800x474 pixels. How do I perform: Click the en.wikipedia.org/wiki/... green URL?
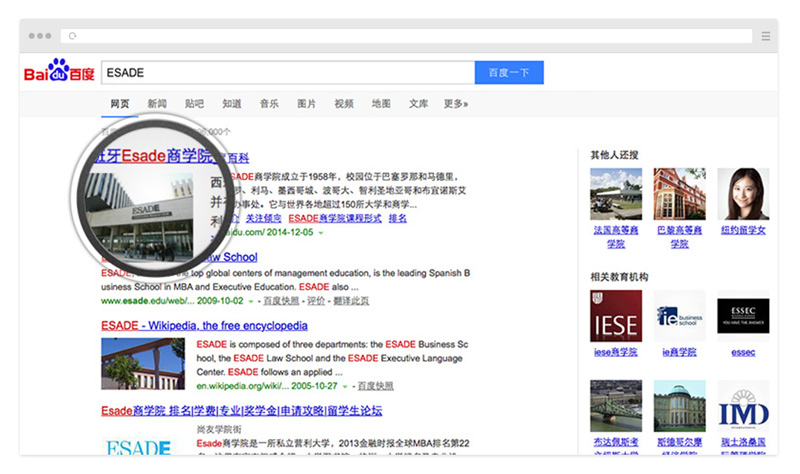pyautogui.click(x=242, y=386)
